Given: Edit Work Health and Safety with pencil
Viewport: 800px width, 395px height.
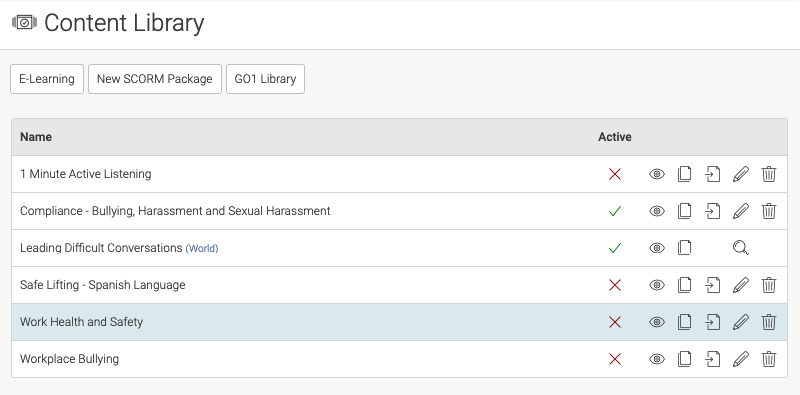Looking at the screenshot, I should (x=741, y=322).
